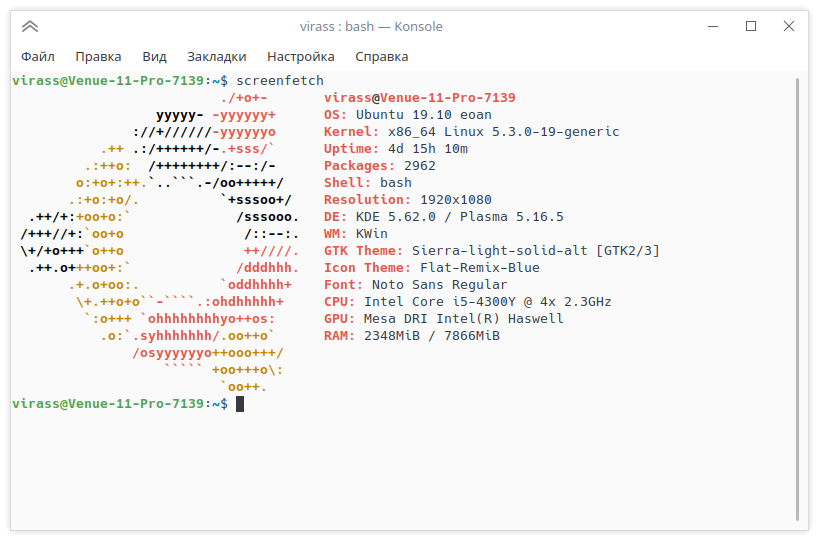Click the terminal vertical scrollbar
The image size is (819, 541).
798,300
